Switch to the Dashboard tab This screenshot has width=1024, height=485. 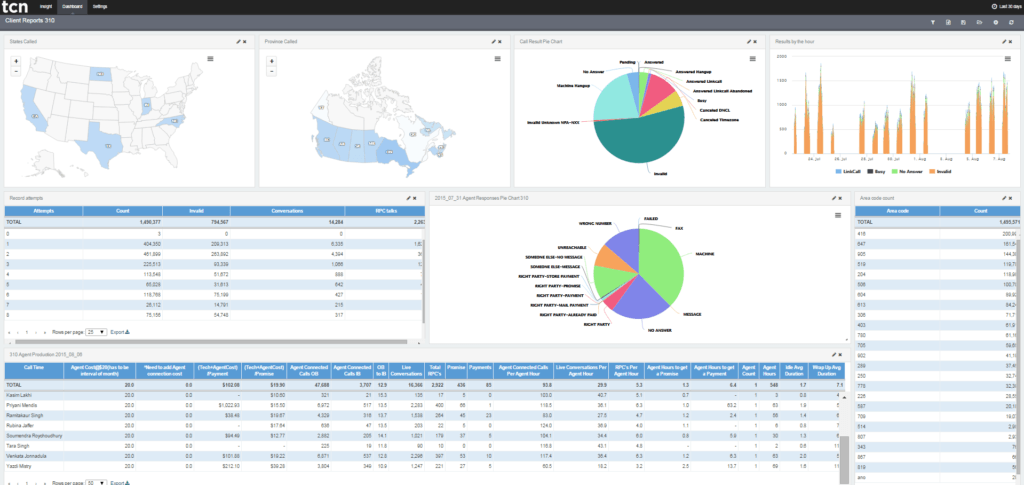tap(72, 6)
